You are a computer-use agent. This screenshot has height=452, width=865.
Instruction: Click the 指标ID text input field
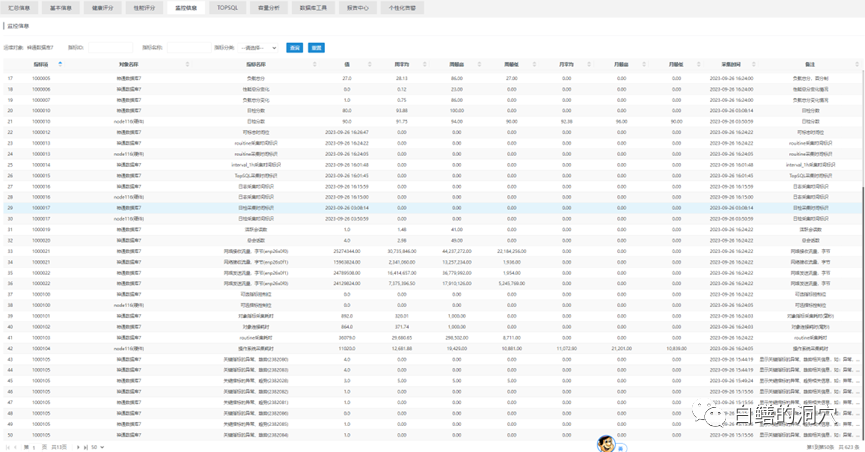[x=110, y=47]
